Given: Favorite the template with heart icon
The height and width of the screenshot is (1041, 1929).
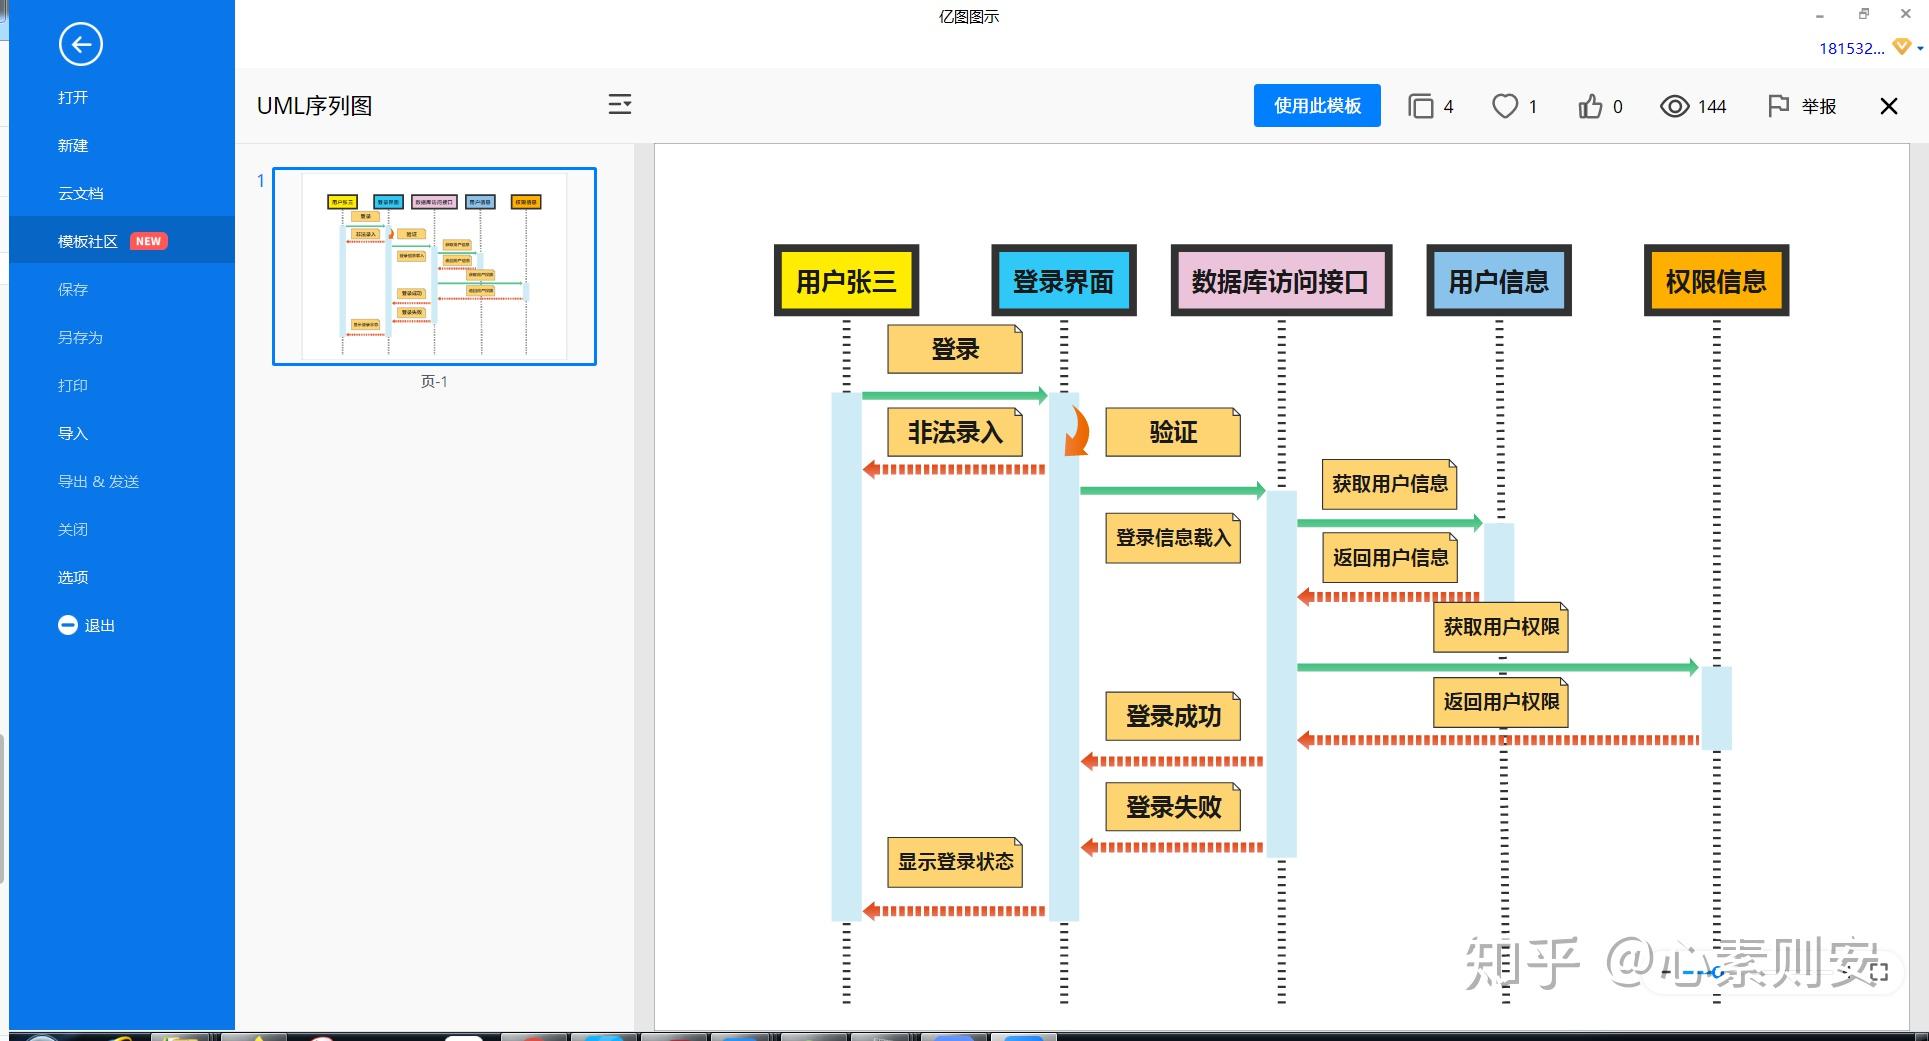Looking at the screenshot, I should tap(1505, 106).
